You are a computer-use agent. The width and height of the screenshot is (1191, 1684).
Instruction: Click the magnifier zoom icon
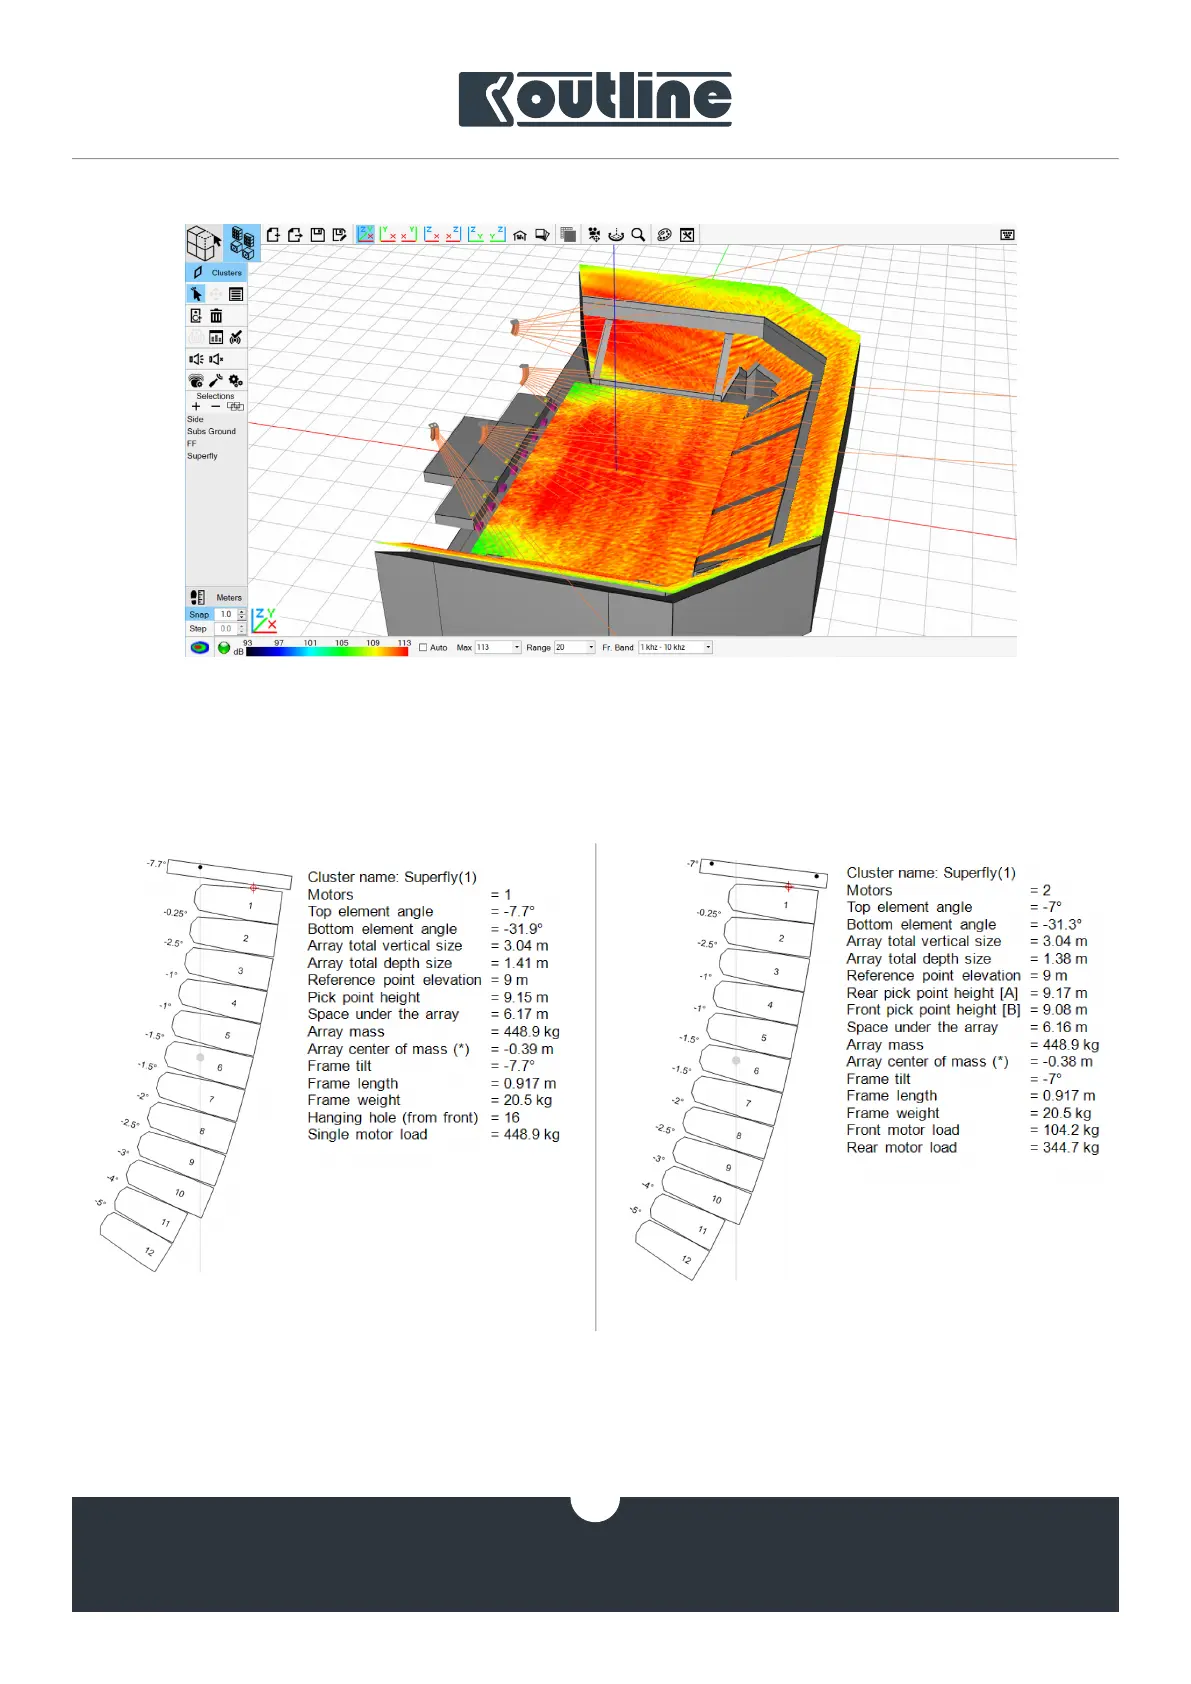coord(638,235)
